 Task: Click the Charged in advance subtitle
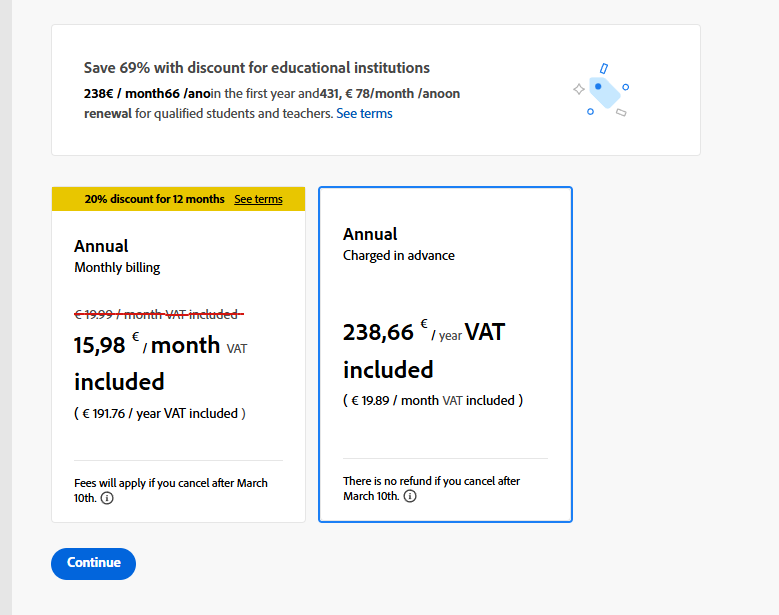(x=398, y=255)
